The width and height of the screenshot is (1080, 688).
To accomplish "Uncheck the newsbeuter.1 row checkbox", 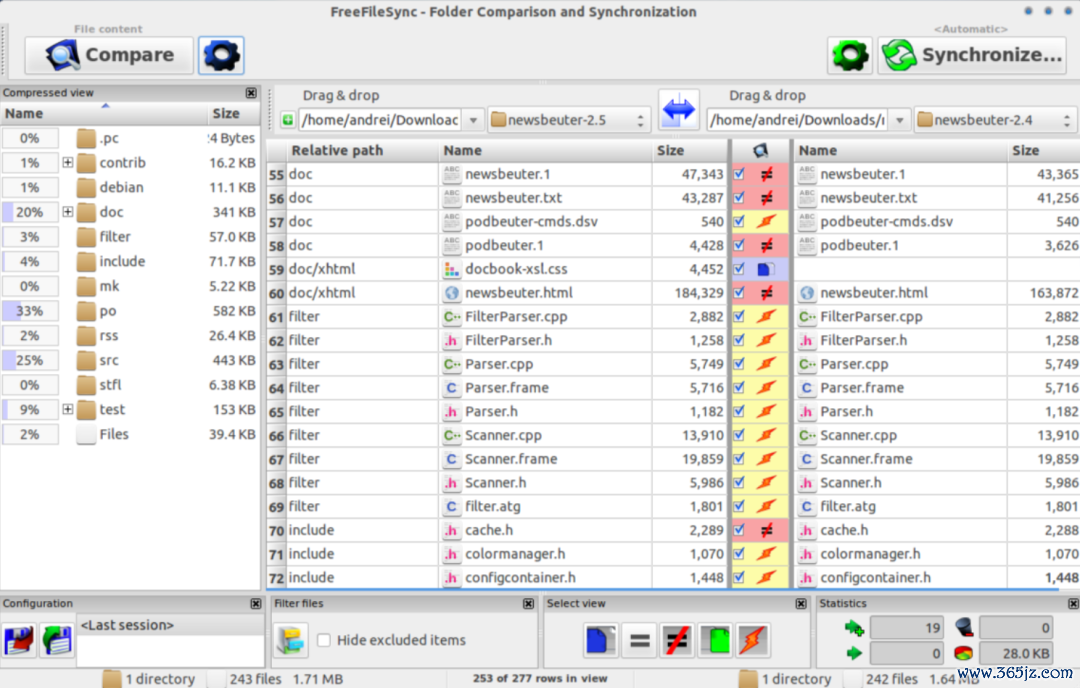I will tap(739, 174).
